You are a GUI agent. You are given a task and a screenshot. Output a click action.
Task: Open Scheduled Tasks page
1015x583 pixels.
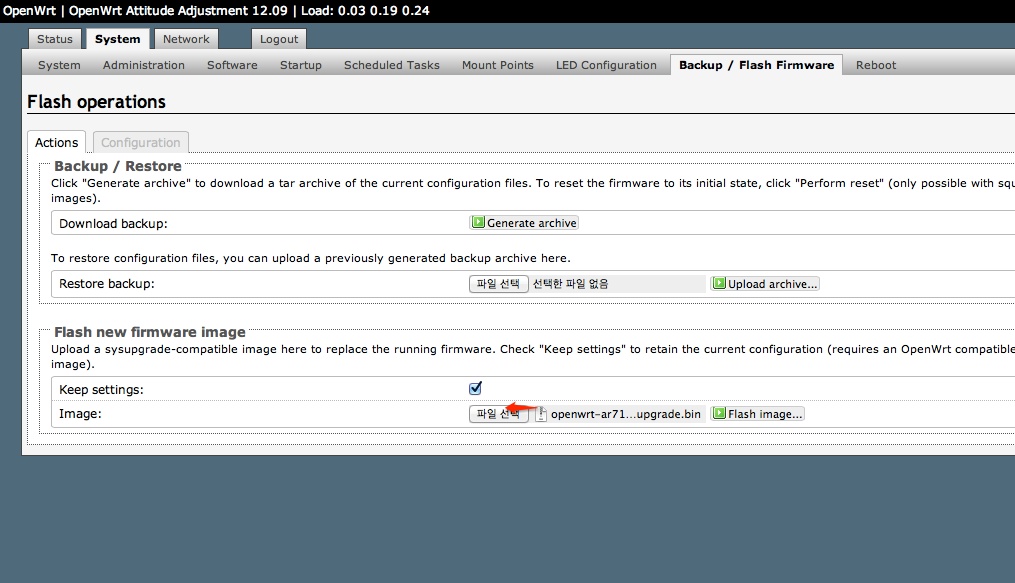tap(392, 65)
